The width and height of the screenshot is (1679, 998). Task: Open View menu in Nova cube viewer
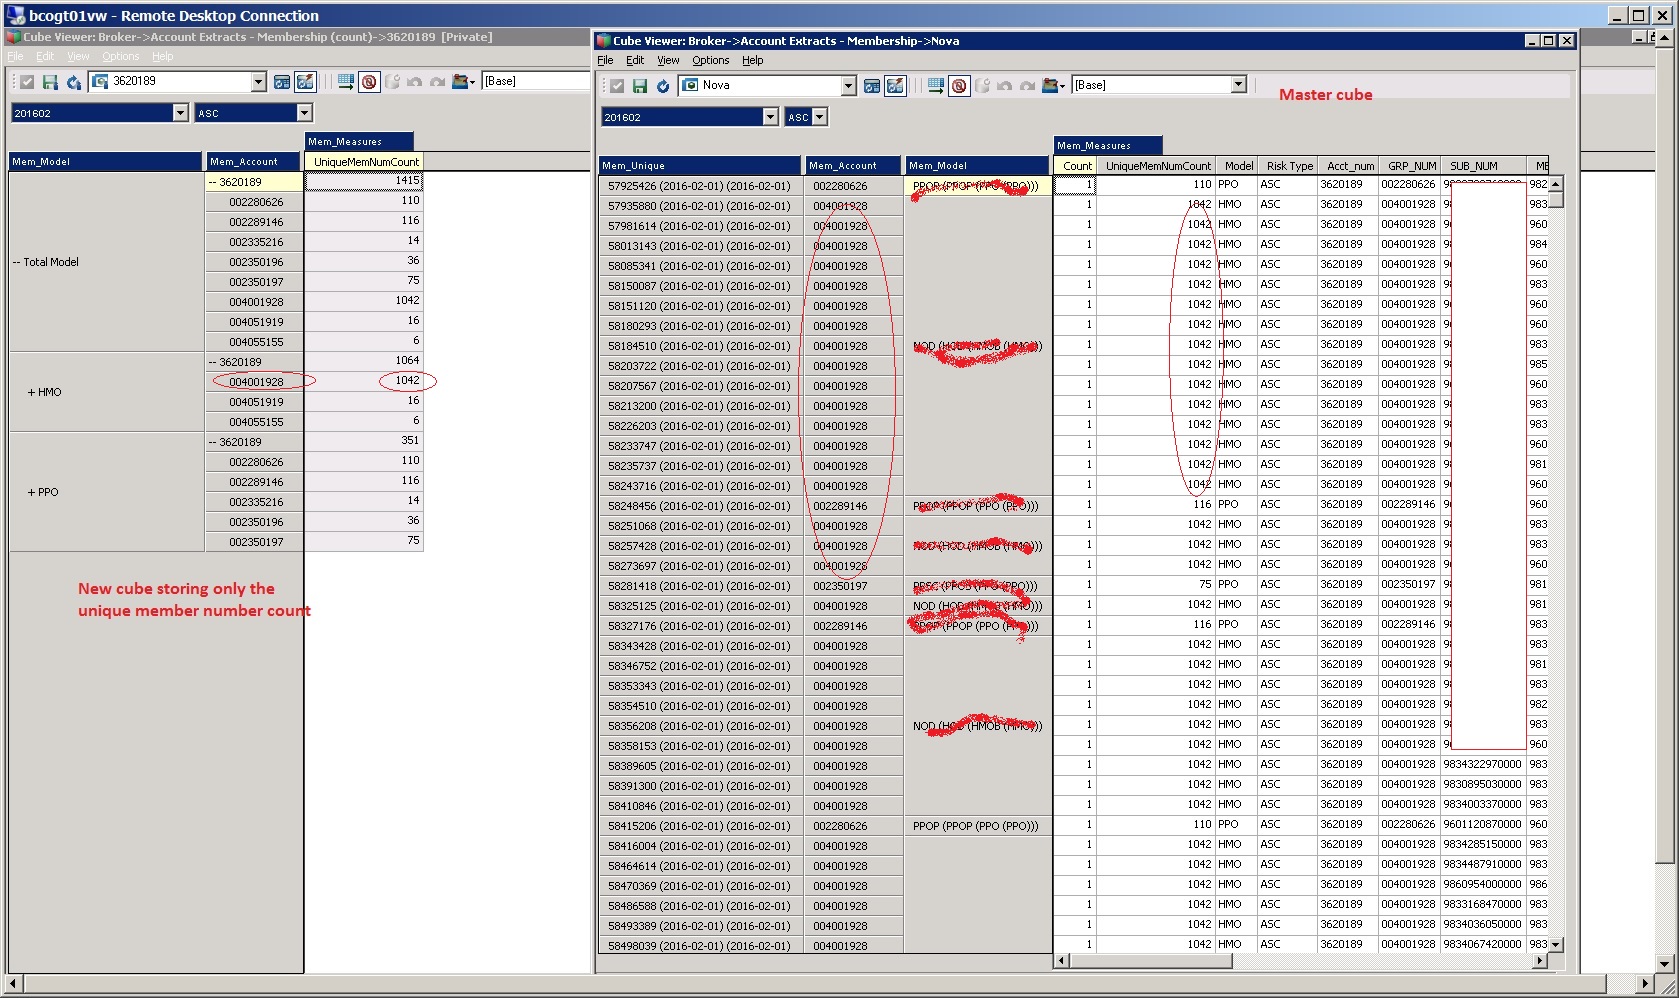tap(668, 61)
